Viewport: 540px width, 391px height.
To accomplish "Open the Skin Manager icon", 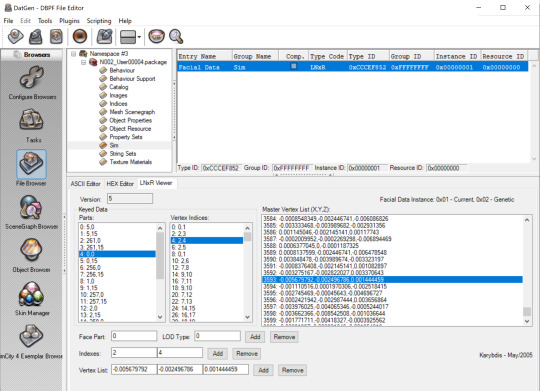I will (x=31, y=294).
